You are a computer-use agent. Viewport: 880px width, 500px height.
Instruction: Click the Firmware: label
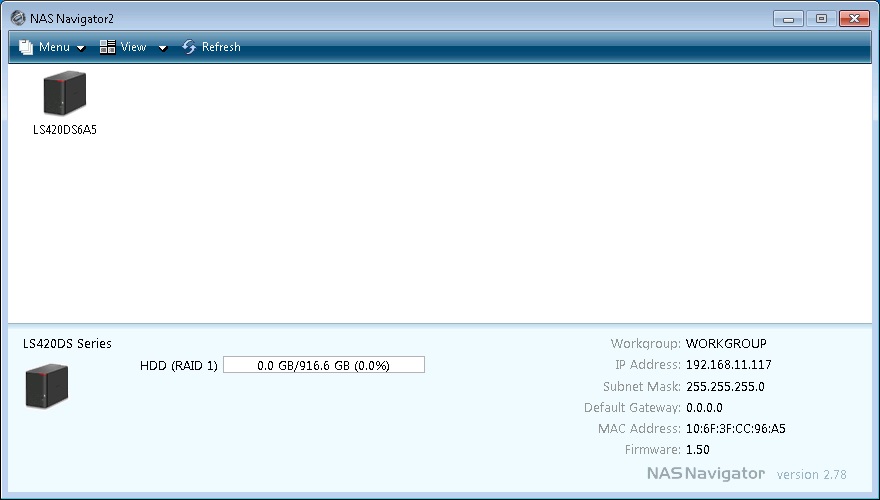[652, 449]
